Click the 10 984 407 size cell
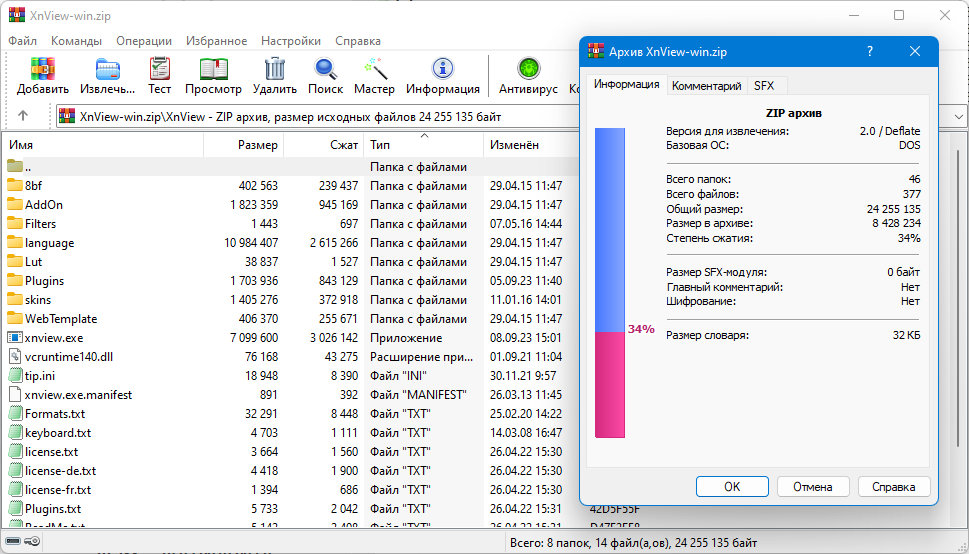Image resolution: width=969 pixels, height=554 pixels. [251, 243]
